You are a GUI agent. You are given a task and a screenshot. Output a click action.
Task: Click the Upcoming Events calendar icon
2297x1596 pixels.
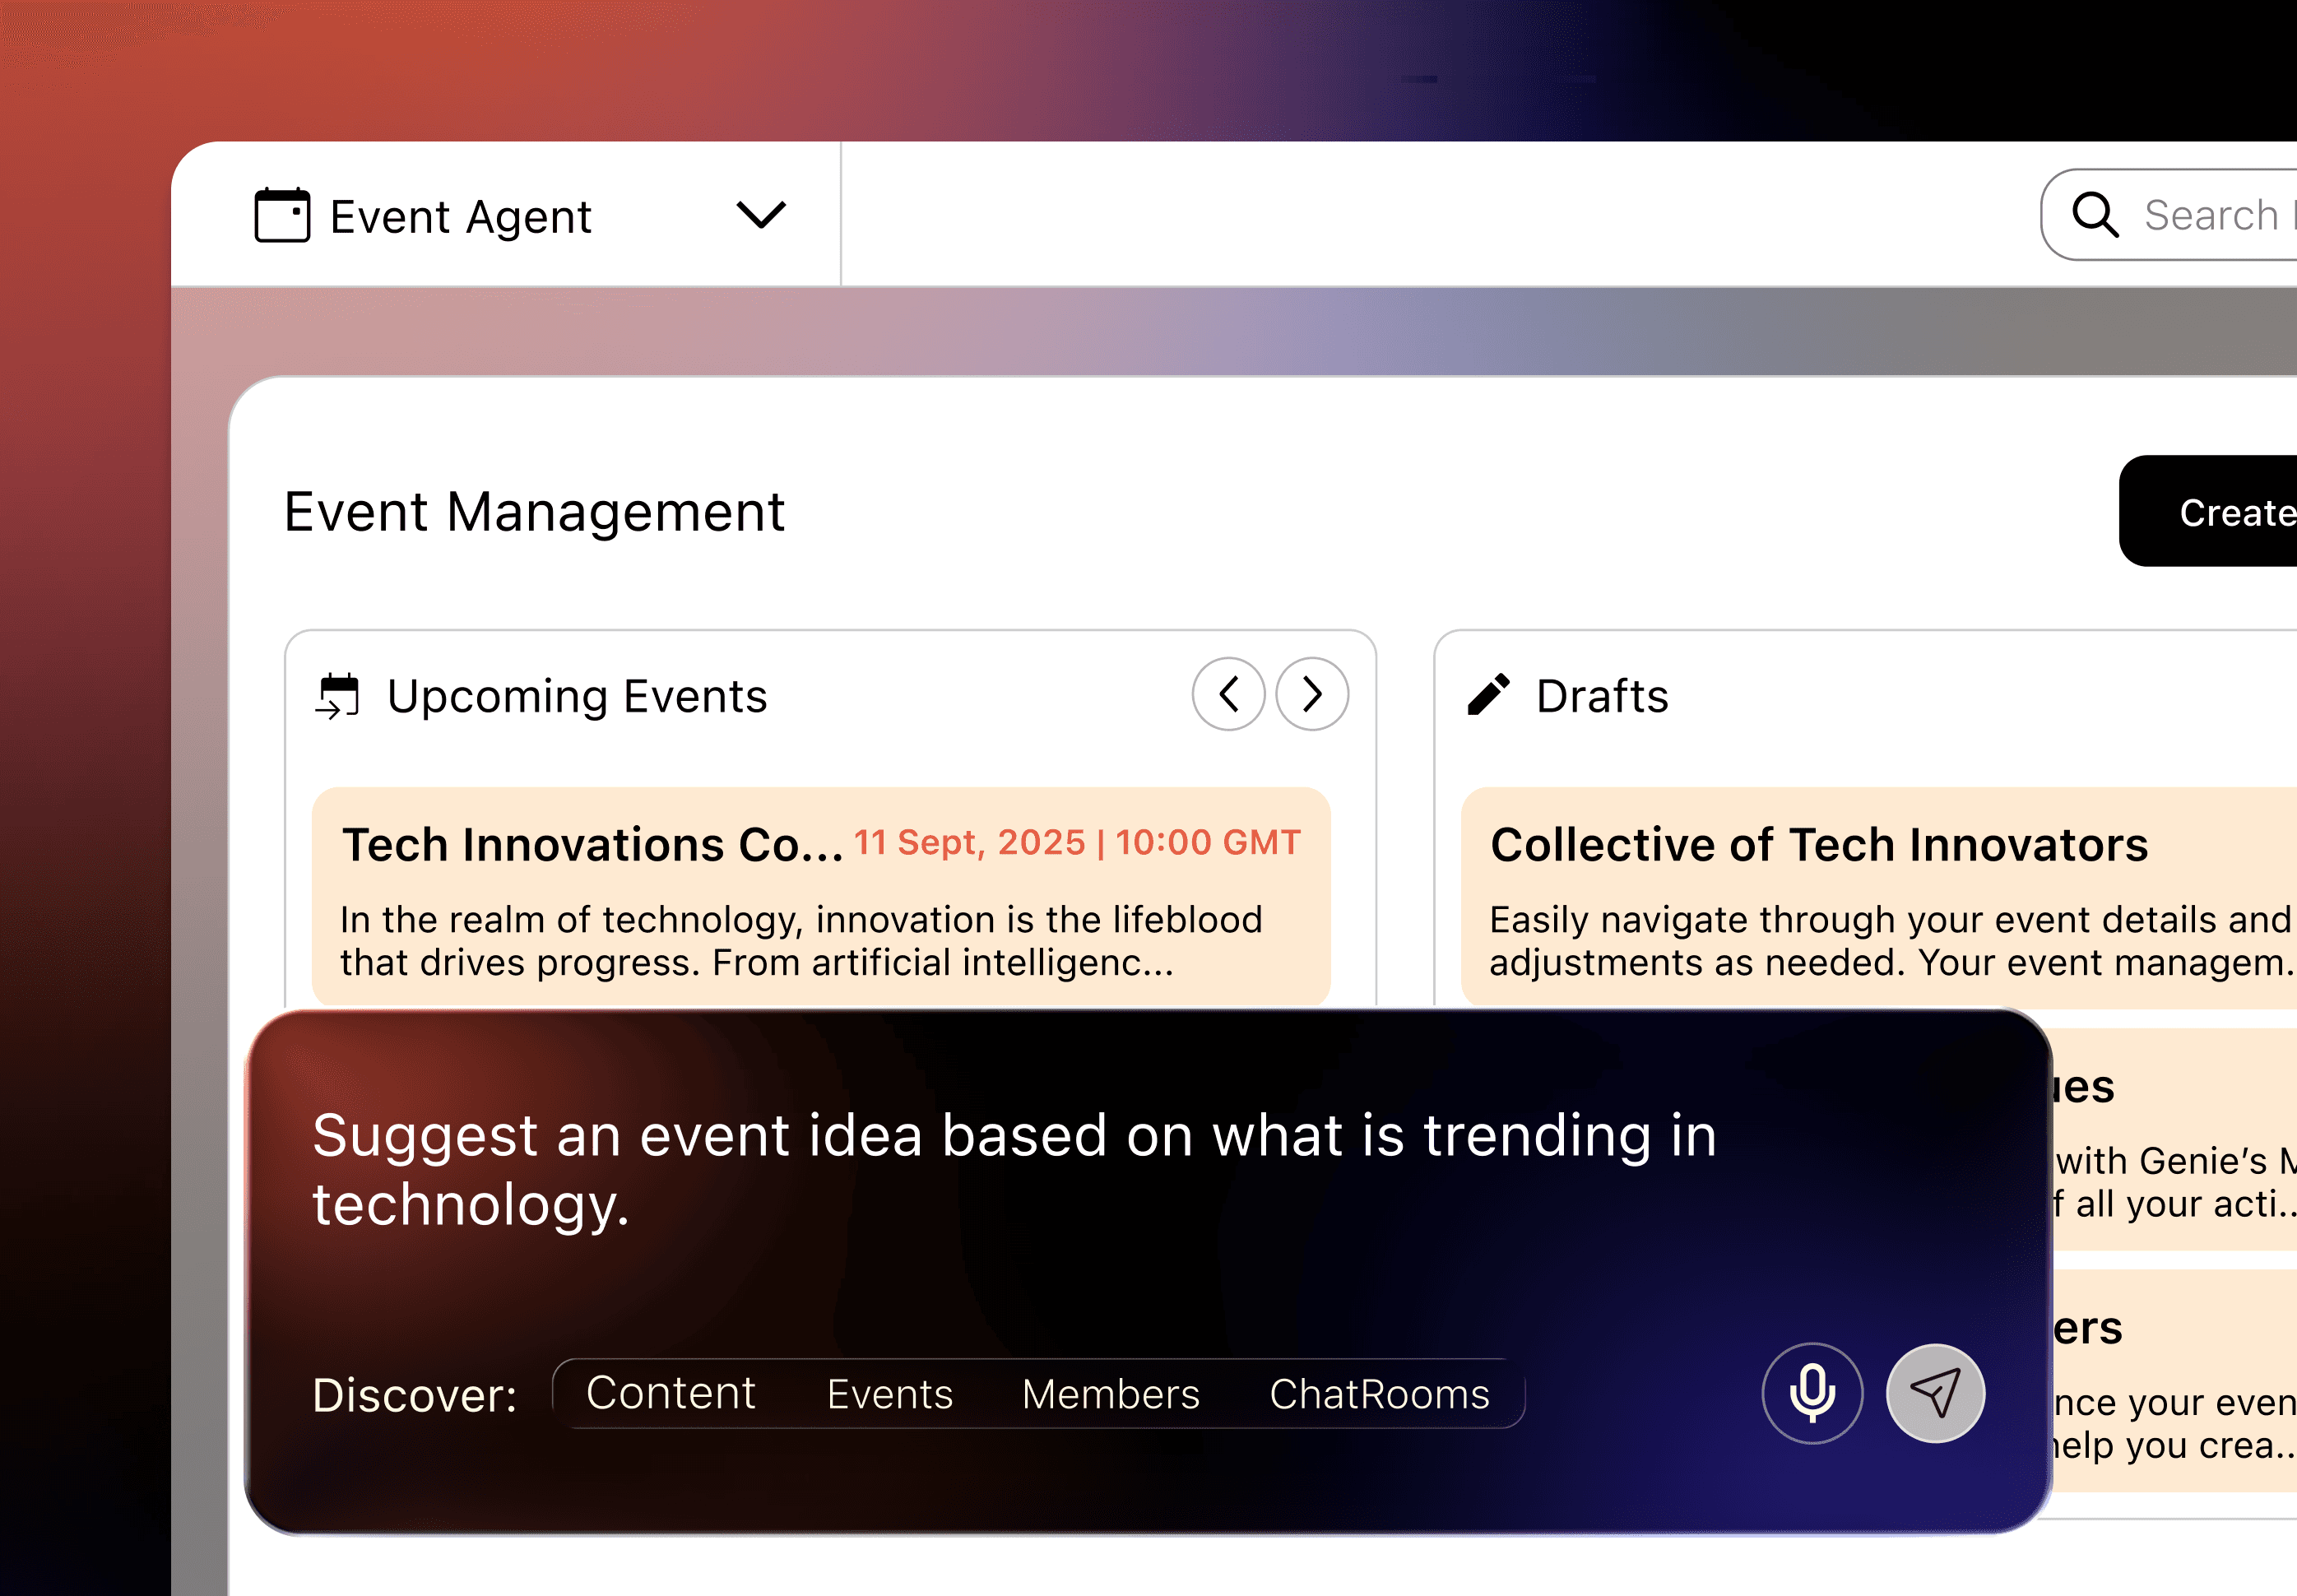pos(338,696)
